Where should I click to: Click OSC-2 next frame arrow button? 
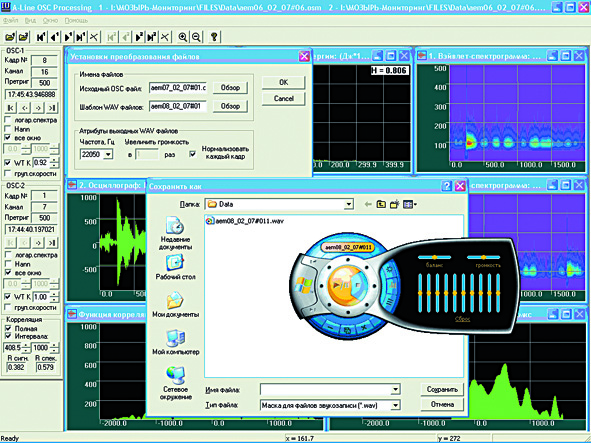(x=38, y=243)
